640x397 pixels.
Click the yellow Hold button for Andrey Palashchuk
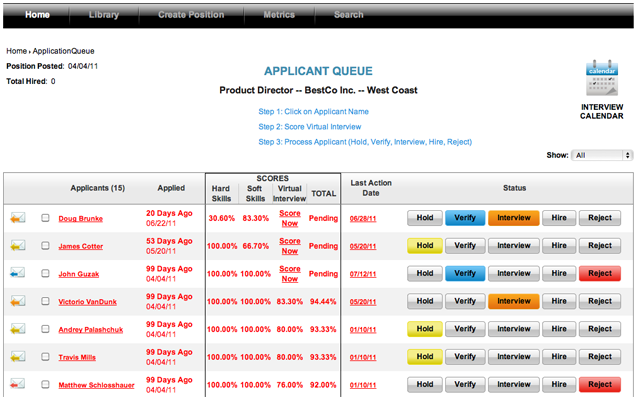(424, 329)
